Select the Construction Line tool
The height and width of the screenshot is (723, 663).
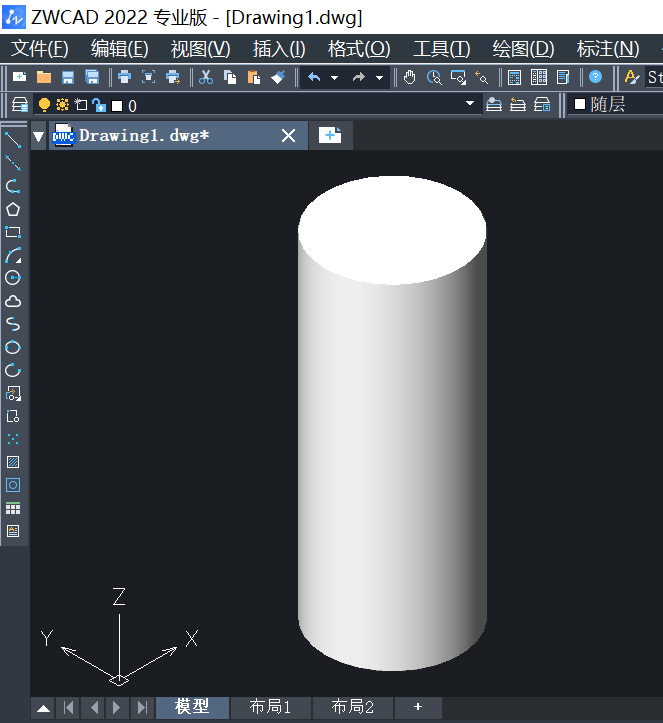(x=13, y=163)
